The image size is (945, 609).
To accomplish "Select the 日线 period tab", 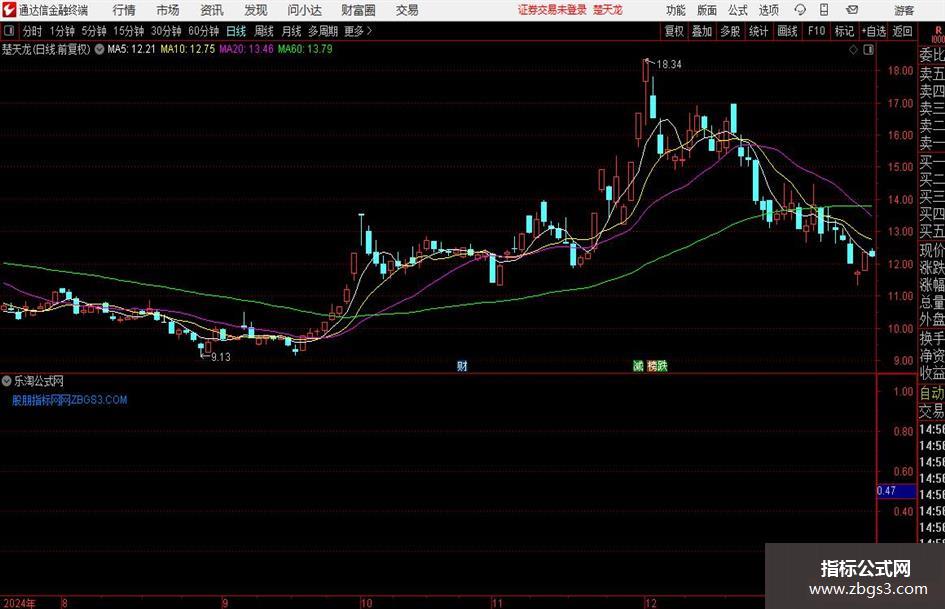I will click(x=236, y=31).
